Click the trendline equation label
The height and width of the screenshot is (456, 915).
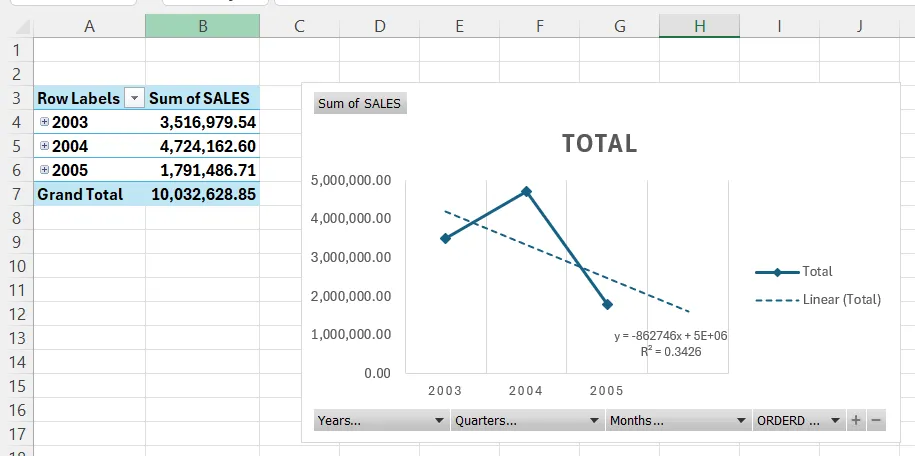click(x=670, y=343)
